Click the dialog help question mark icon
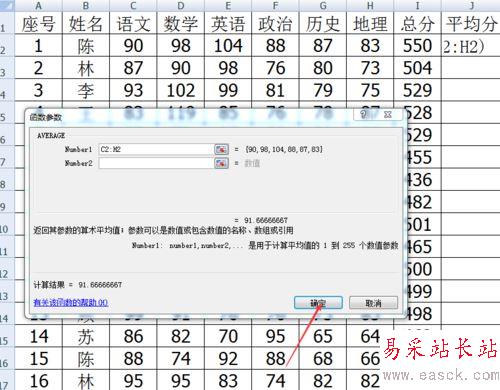The width and height of the screenshot is (500, 390). [x=364, y=115]
